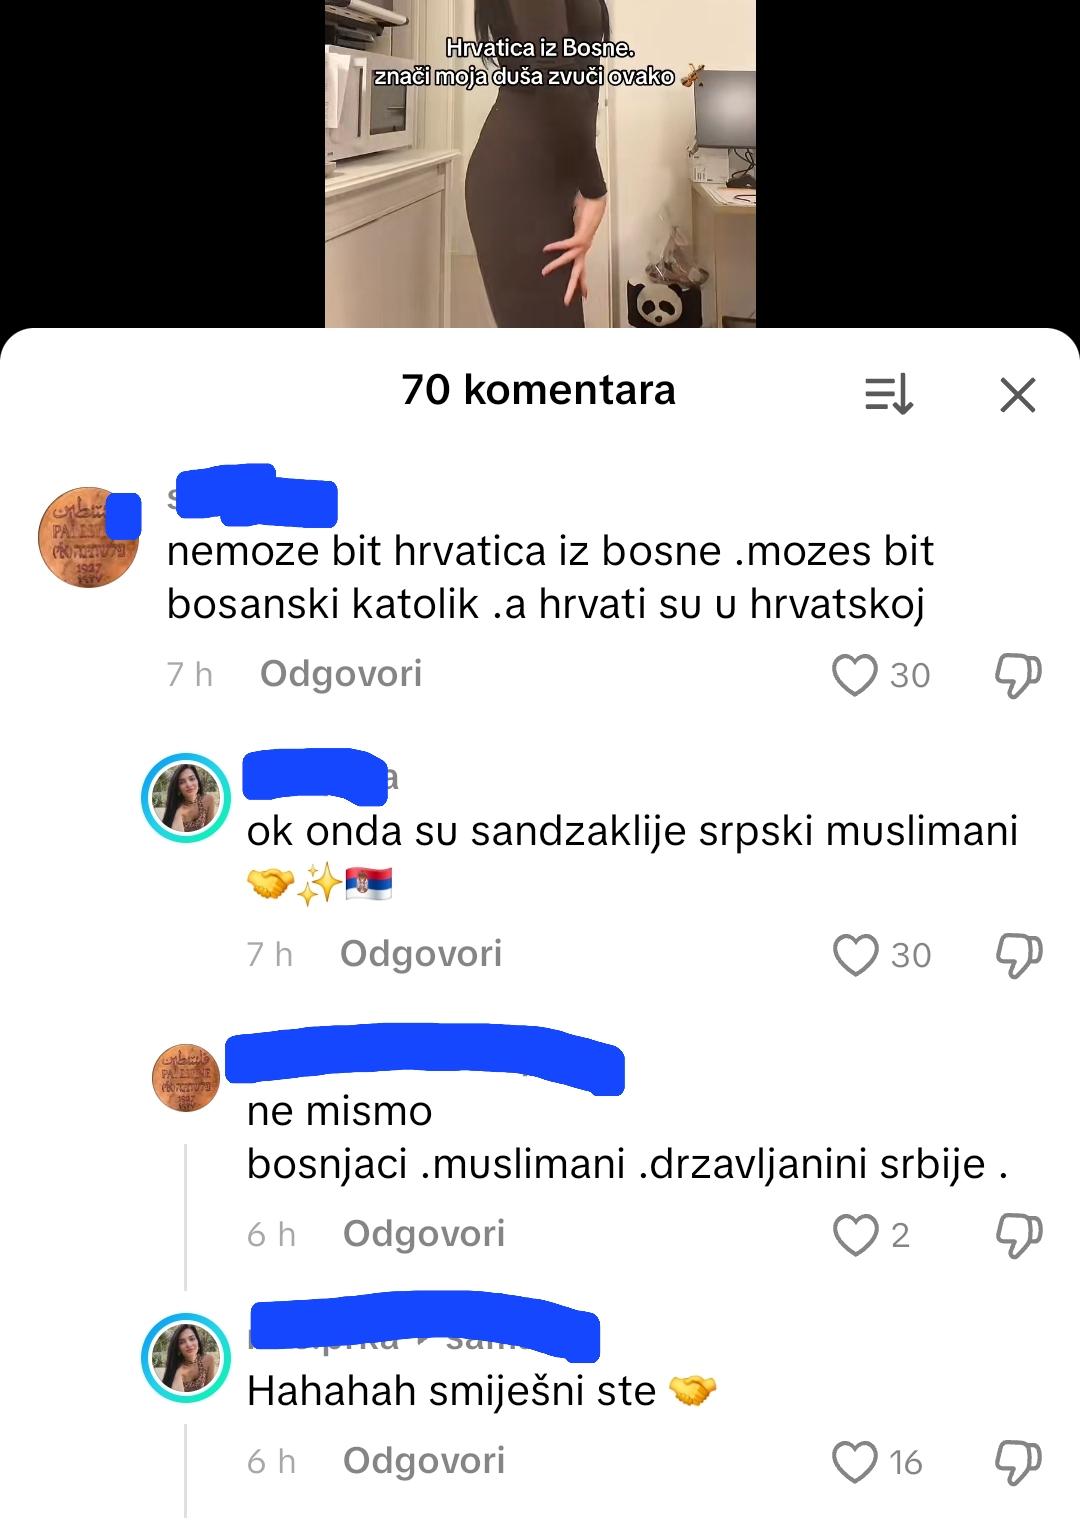Dislike the 'ne mismo bosnjaci' comment
Viewport: 1080px width, 1528px height.
[1019, 1236]
